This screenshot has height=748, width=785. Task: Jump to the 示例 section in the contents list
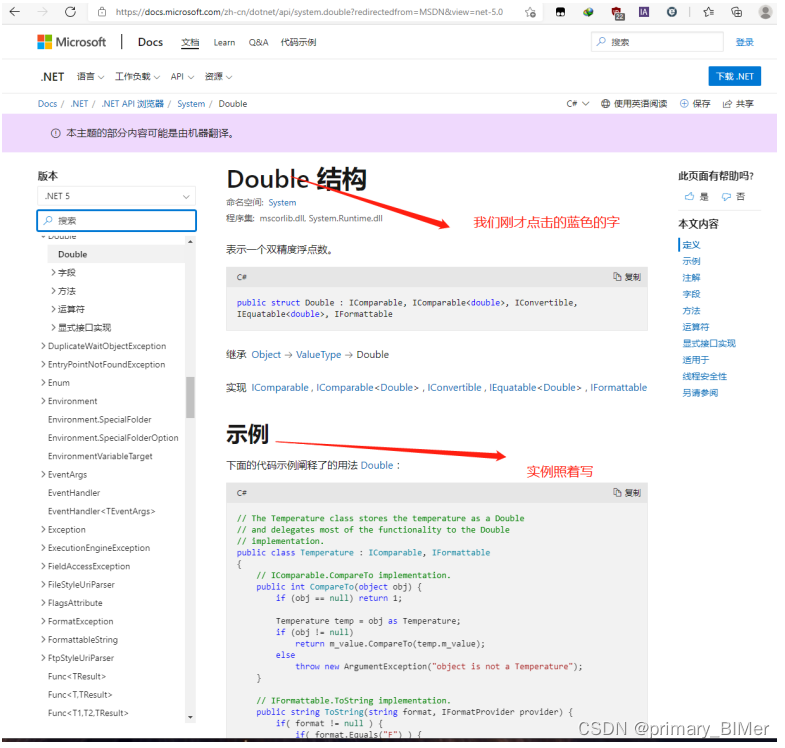[x=691, y=261]
